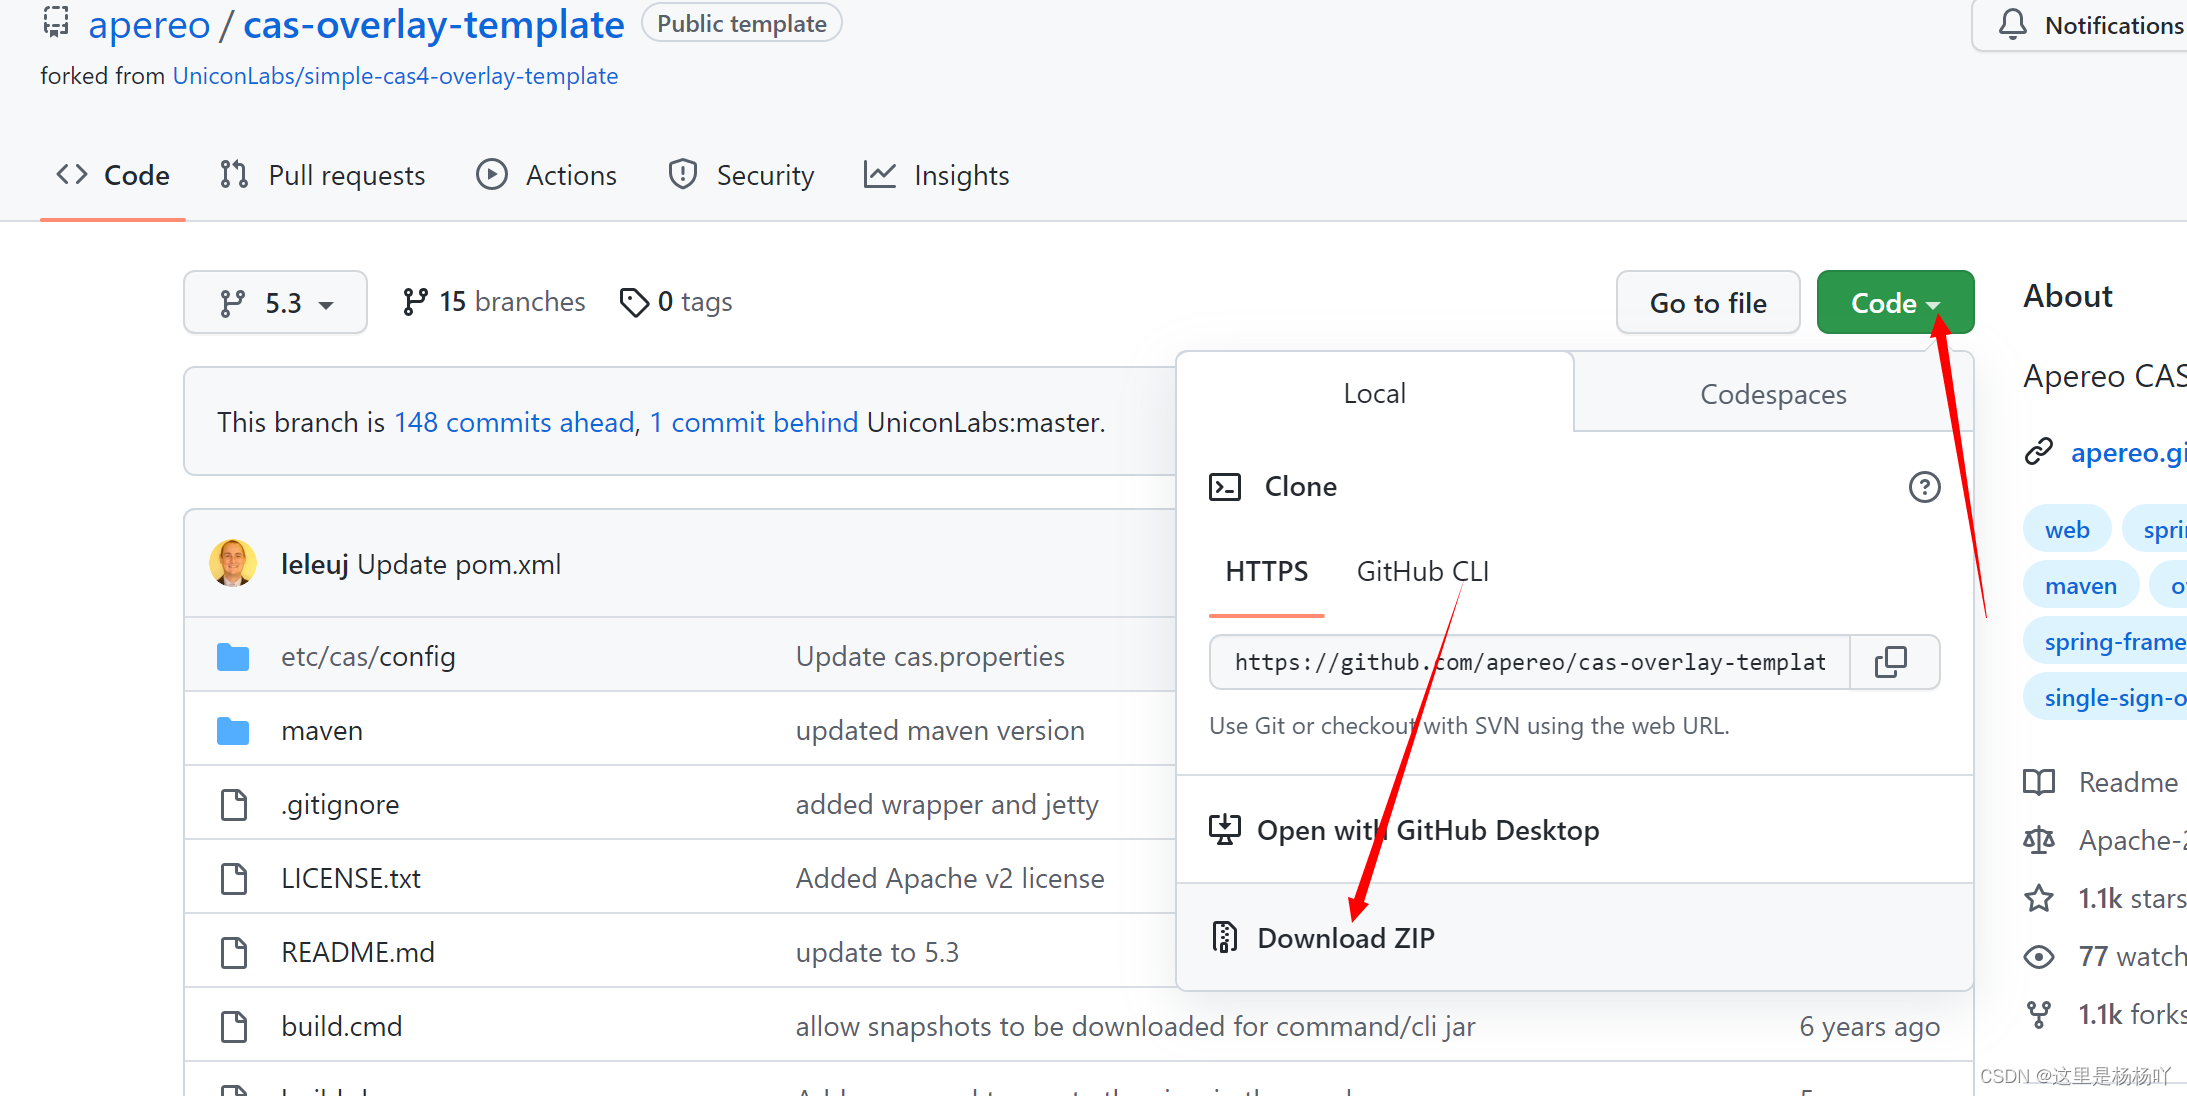View the 1.1k forks link
Image resolution: width=2187 pixels, height=1096 pixels.
2104,1014
